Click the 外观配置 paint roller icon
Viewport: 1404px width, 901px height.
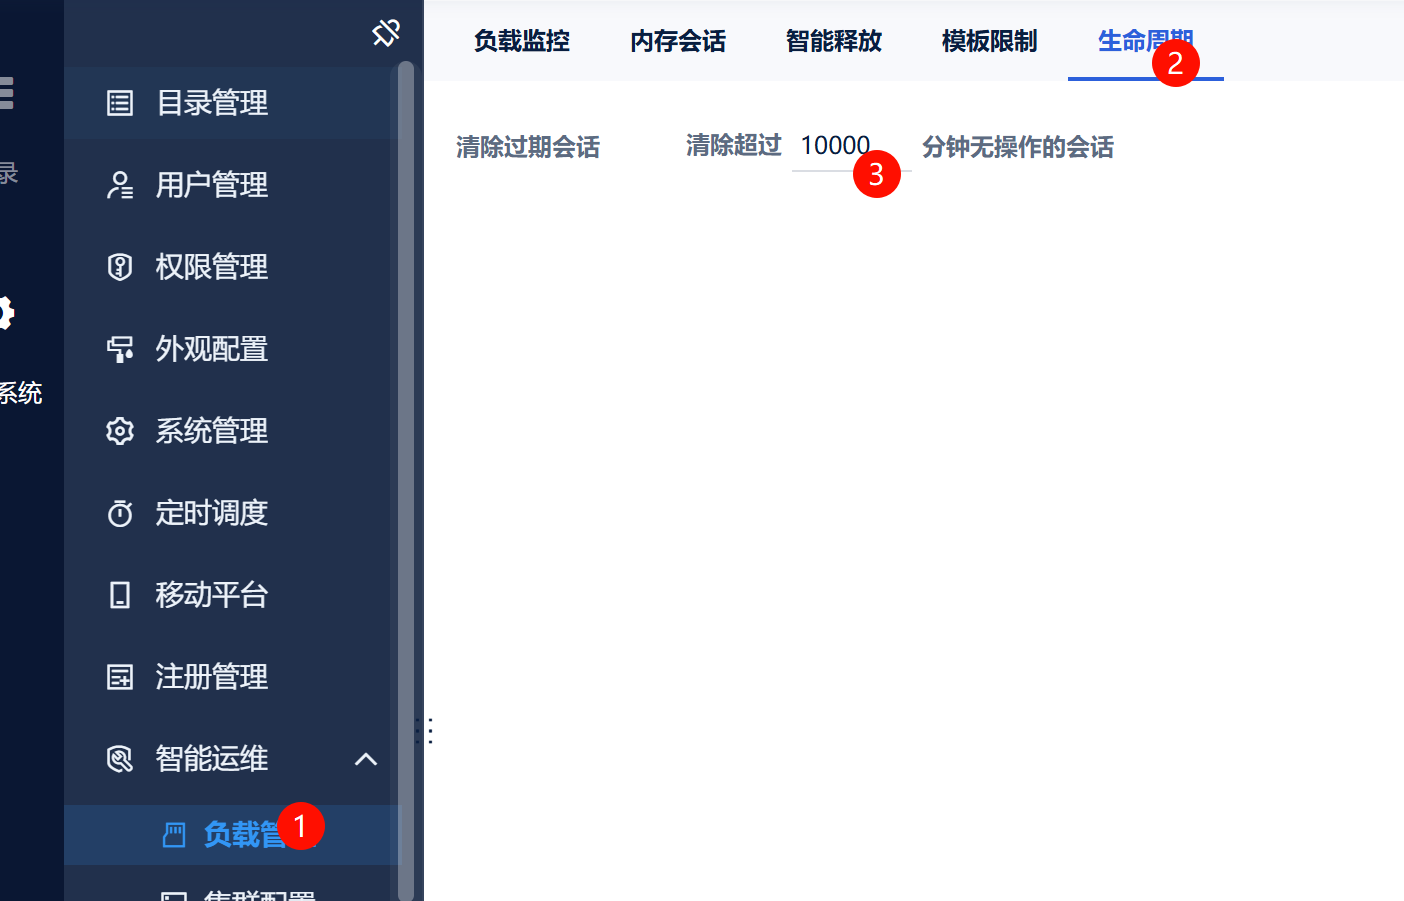tap(120, 349)
